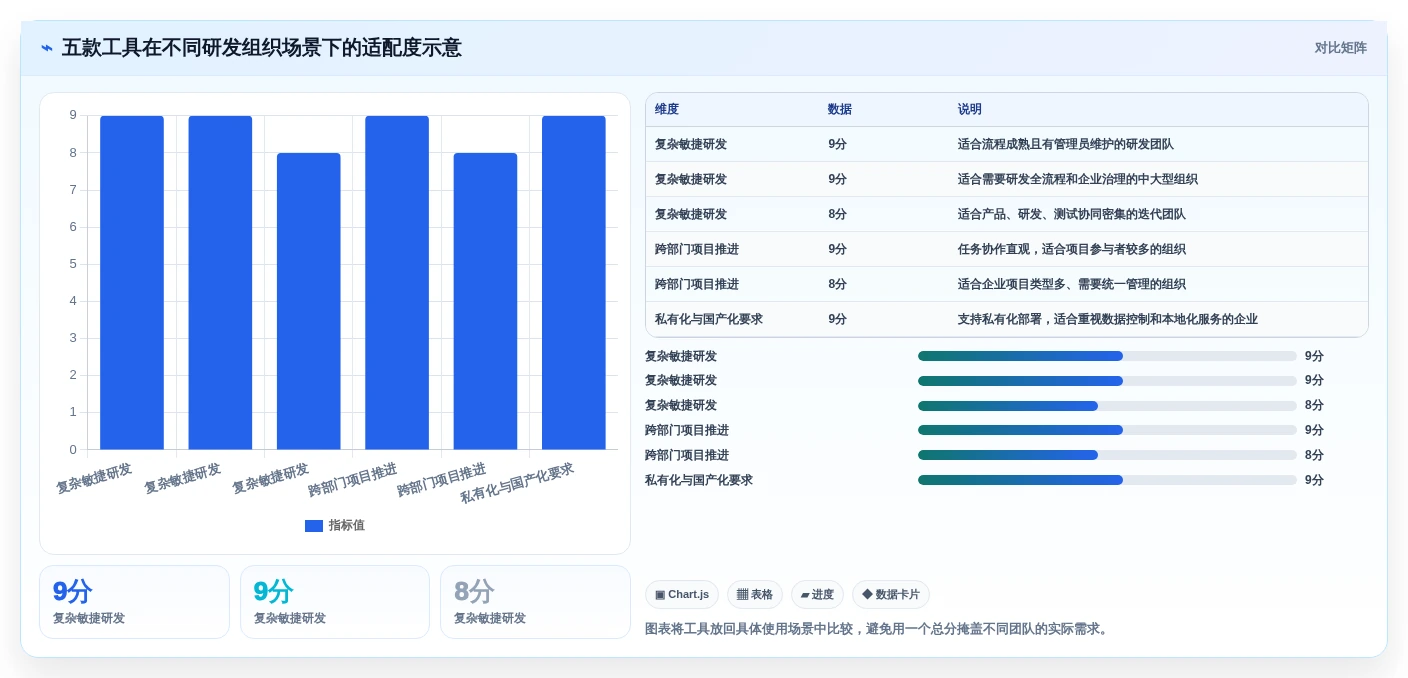
Task: Click the 私有化与国产化要求 progress bar
Action: [1107, 480]
